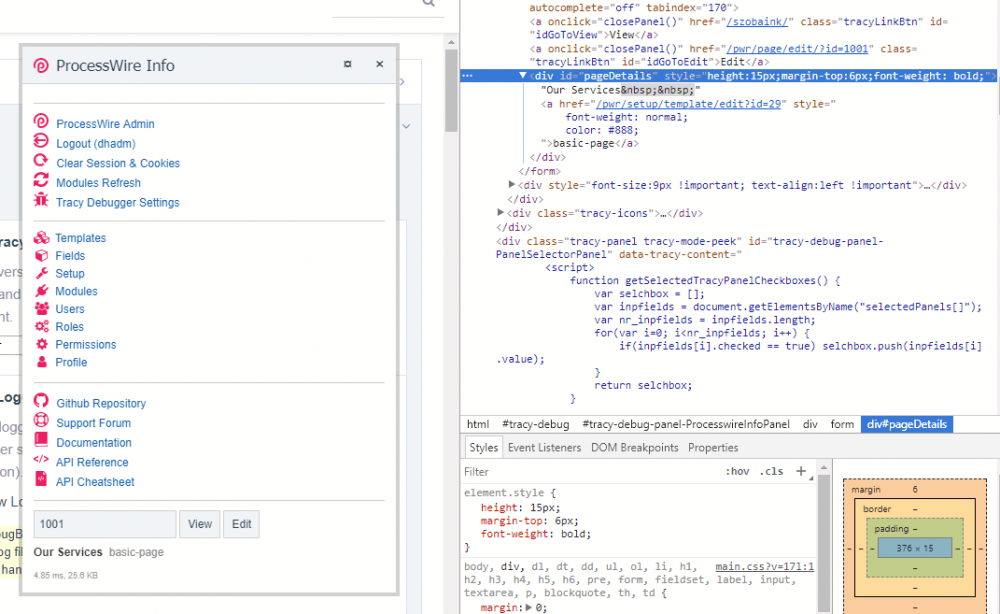
Task: Click the Setup wrench icon
Action: click(x=41, y=273)
